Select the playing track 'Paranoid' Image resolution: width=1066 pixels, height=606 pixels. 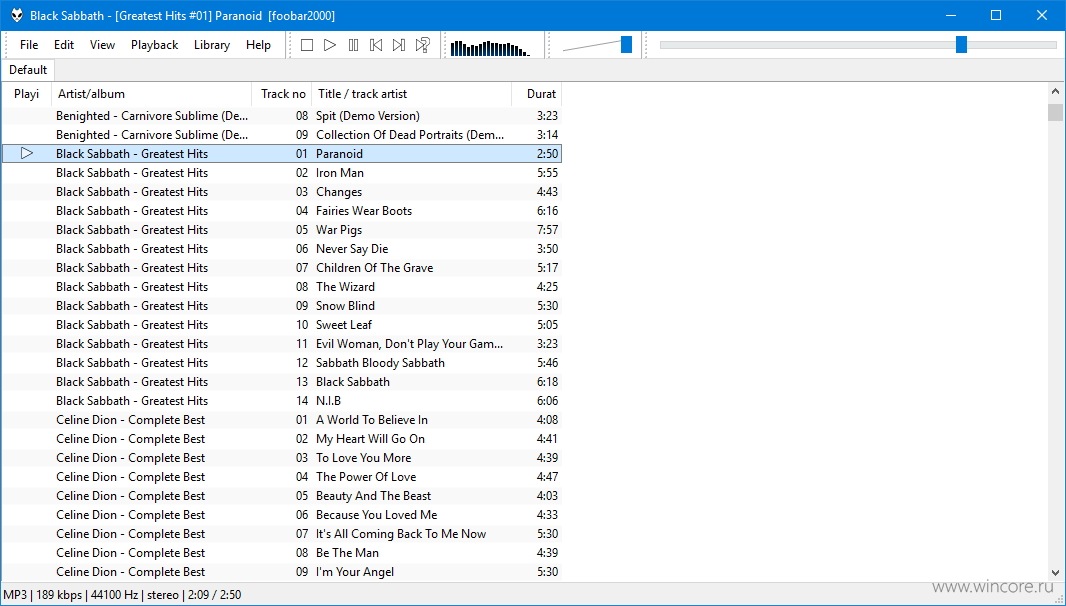281,154
